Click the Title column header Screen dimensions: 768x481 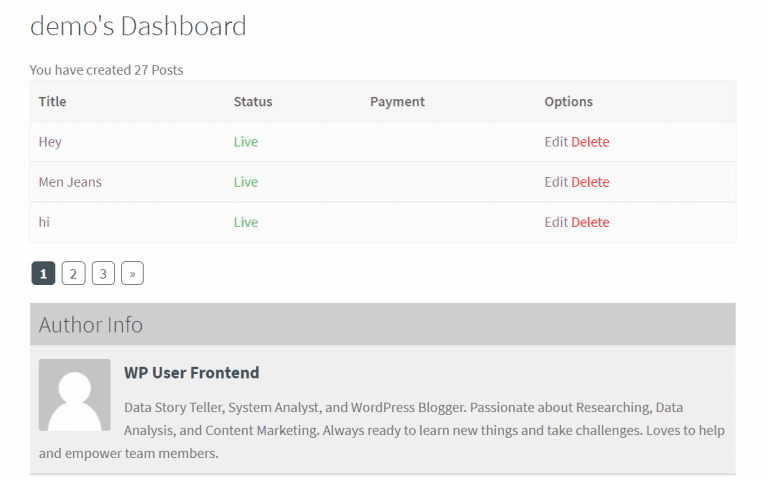[52, 101]
